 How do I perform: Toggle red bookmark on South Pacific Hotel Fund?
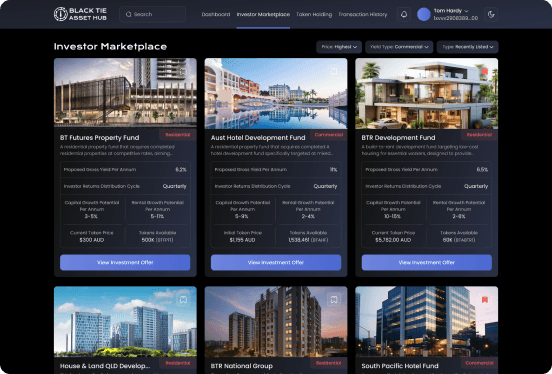(484, 300)
